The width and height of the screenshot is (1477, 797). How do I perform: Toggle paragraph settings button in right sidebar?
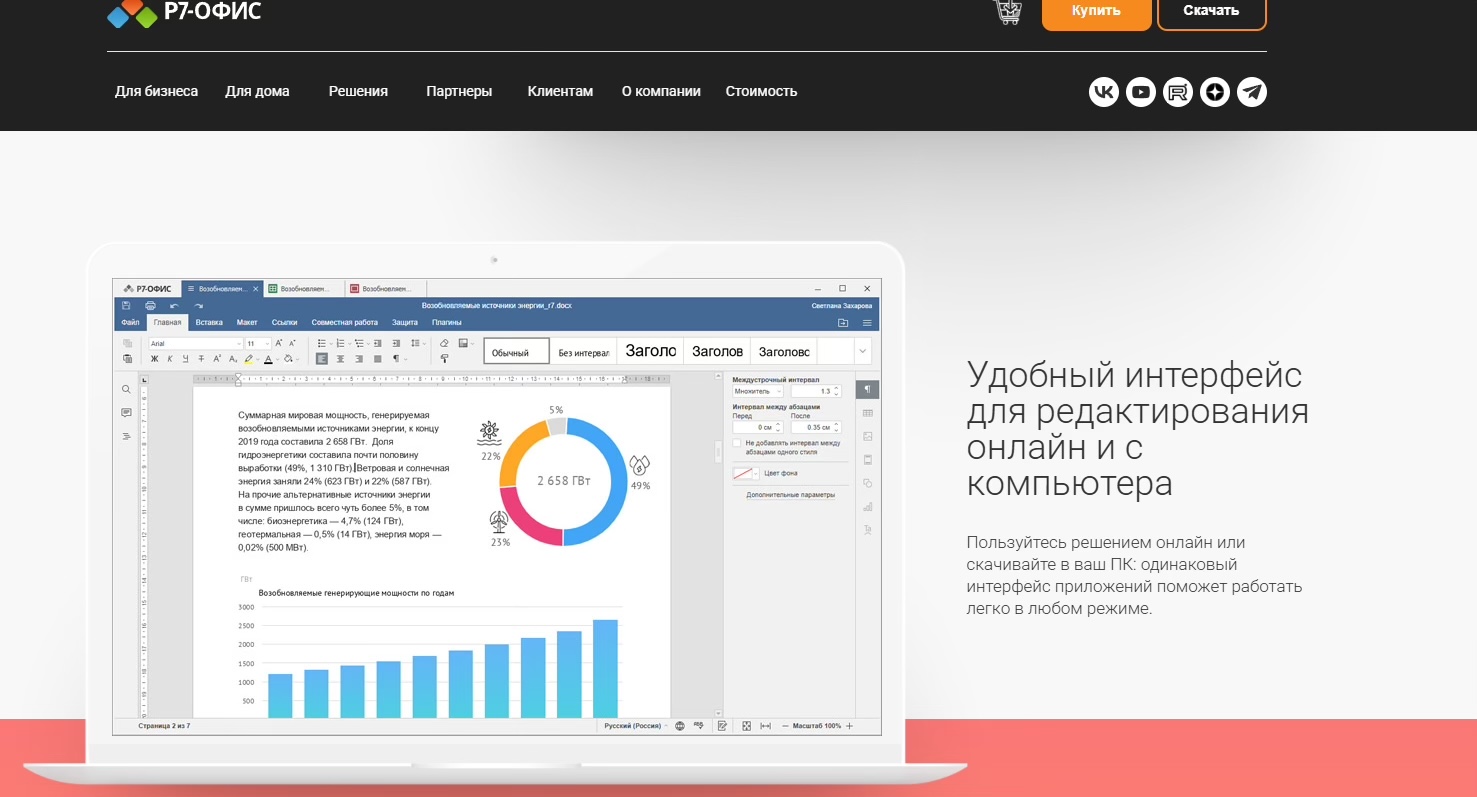867,389
